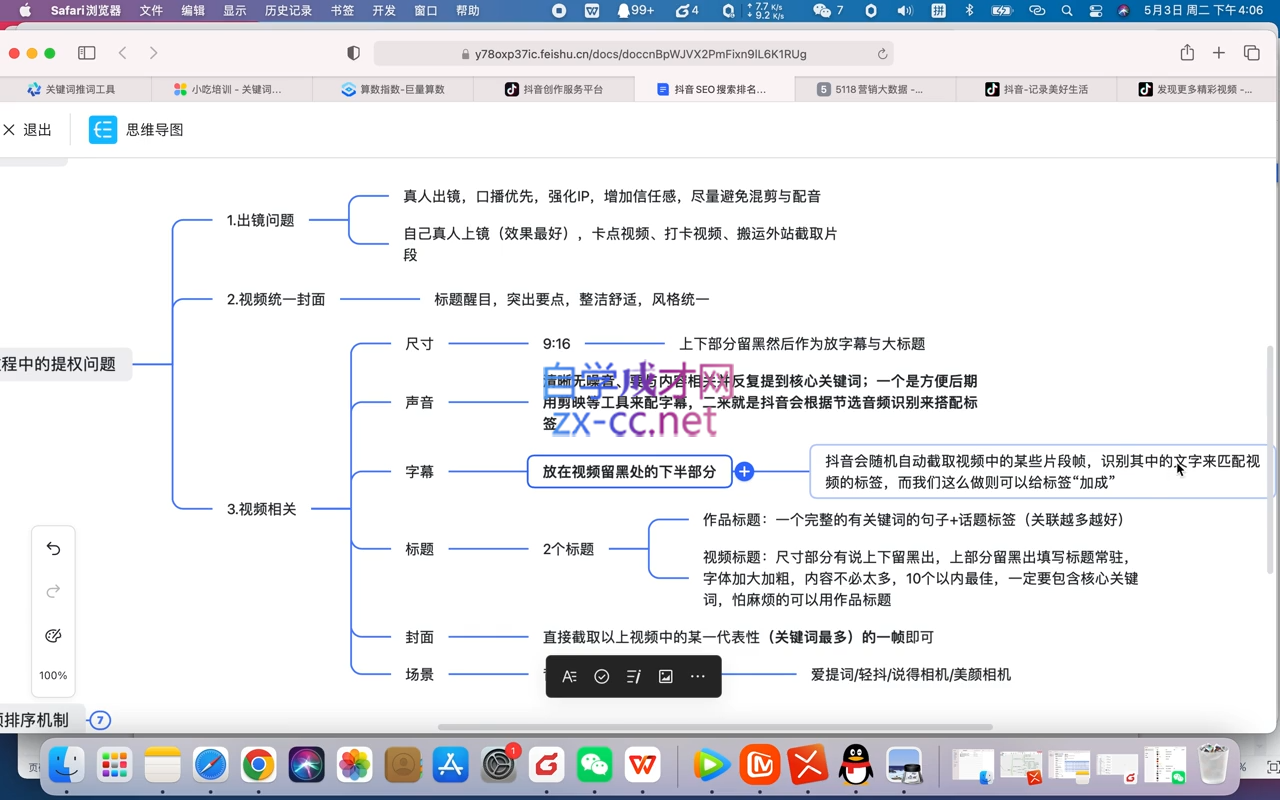Image resolution: width=1280 pixels, height=800 pixels.
Task: Click the note icon in floating toolbar
Action: pos(633,677)
